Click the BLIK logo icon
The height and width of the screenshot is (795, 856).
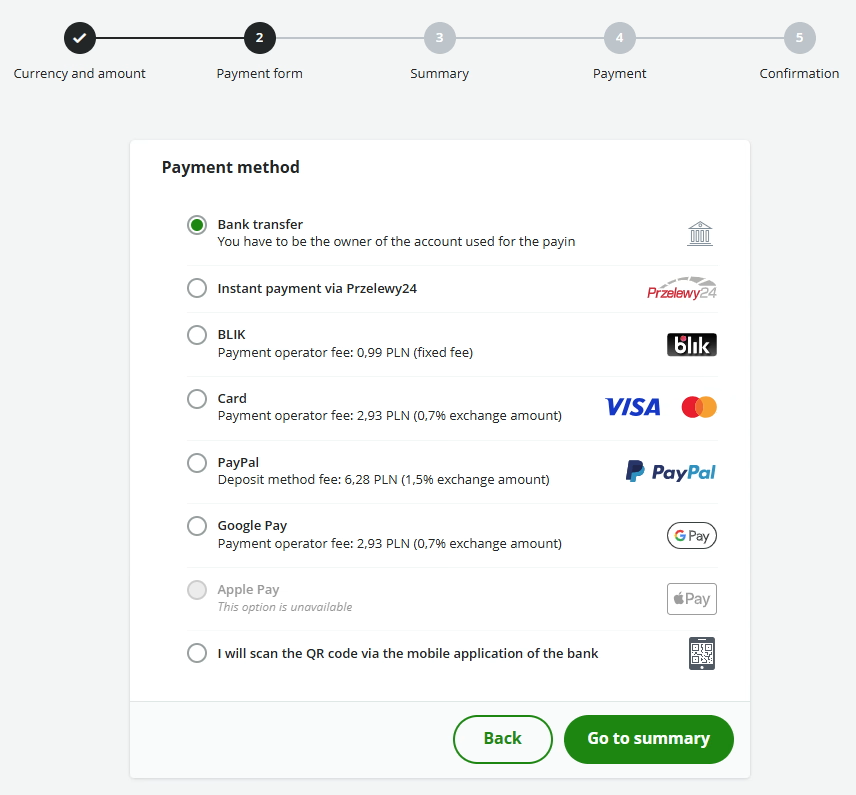pyautogui.click(x=691, y=345)
